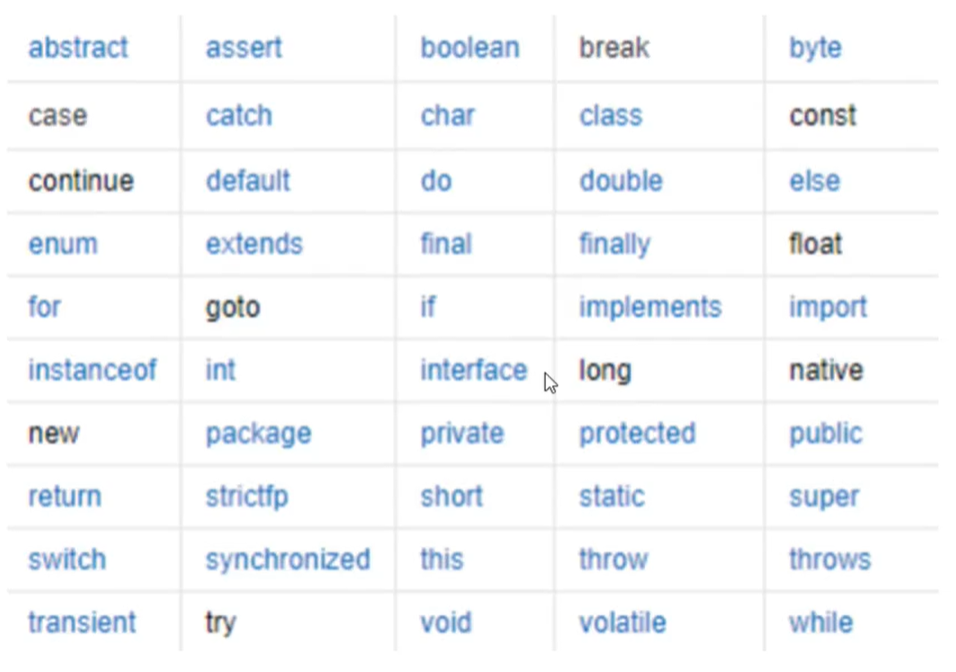Click the protected keyword link
956x672 pixels.
pyautogui.click(x=637, y=435)
